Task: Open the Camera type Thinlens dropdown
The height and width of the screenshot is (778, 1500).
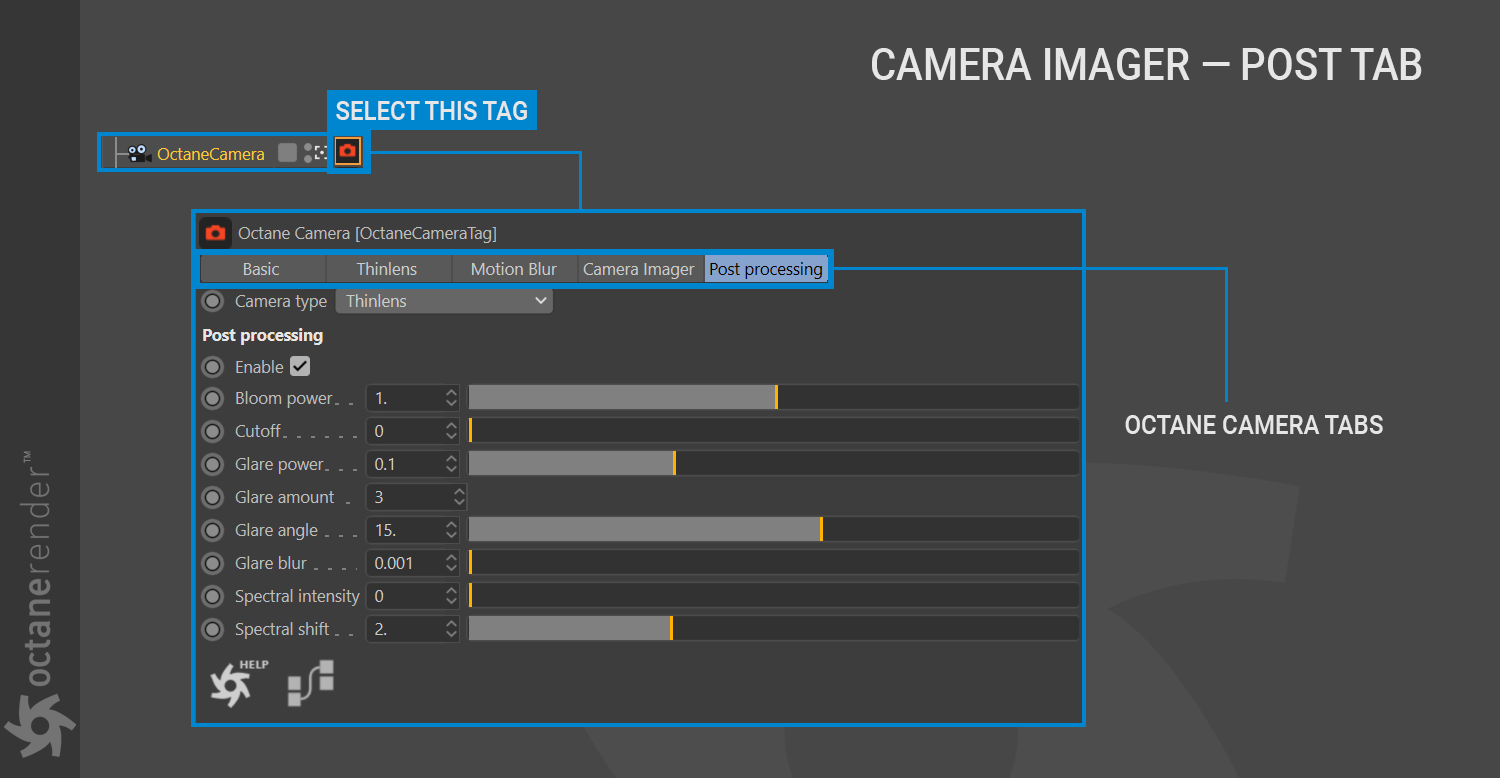Action: (444, 301)
